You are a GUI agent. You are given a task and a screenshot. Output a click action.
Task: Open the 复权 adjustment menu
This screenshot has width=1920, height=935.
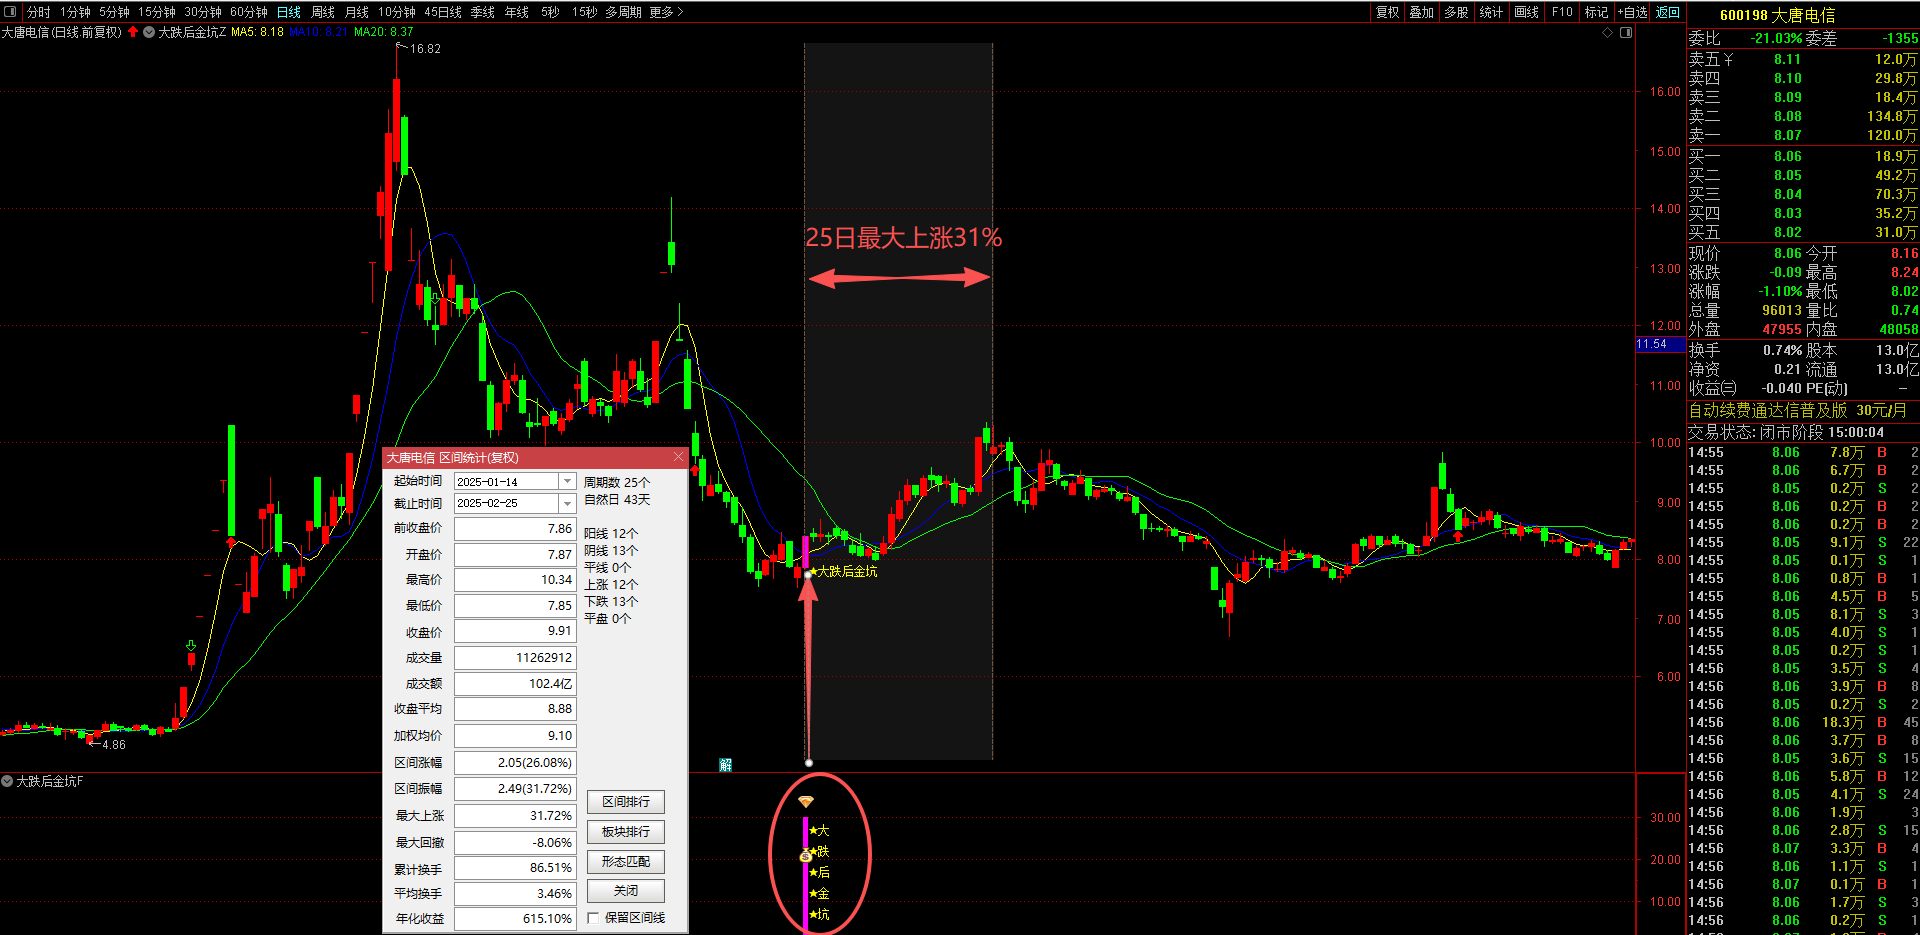[x=1387, y=12]
